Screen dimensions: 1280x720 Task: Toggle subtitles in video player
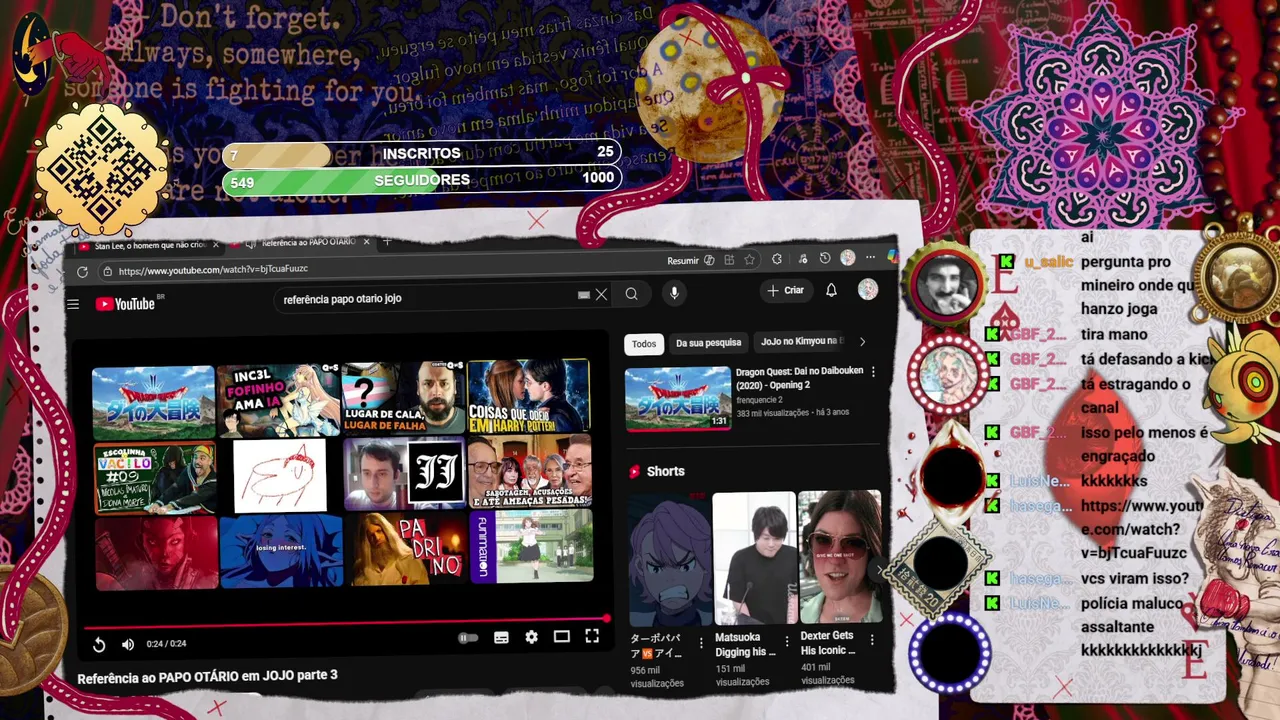click(x=501, y=638)
